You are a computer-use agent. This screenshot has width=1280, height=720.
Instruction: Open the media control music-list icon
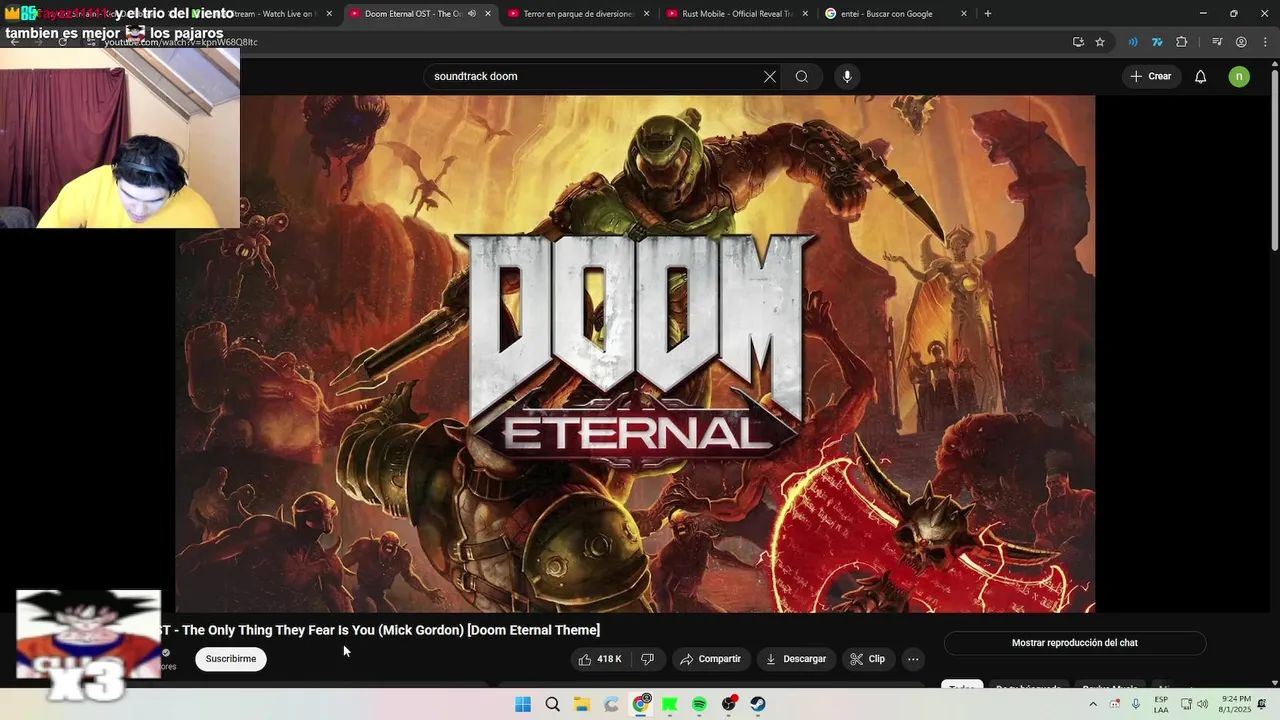[x=1217, y=42]
